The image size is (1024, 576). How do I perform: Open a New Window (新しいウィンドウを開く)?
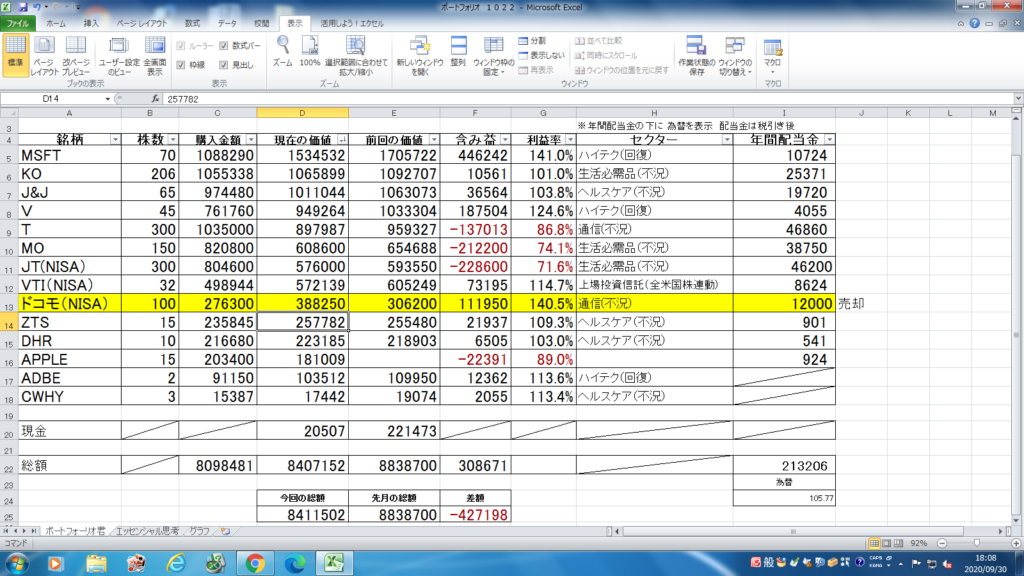pos(419,55)
